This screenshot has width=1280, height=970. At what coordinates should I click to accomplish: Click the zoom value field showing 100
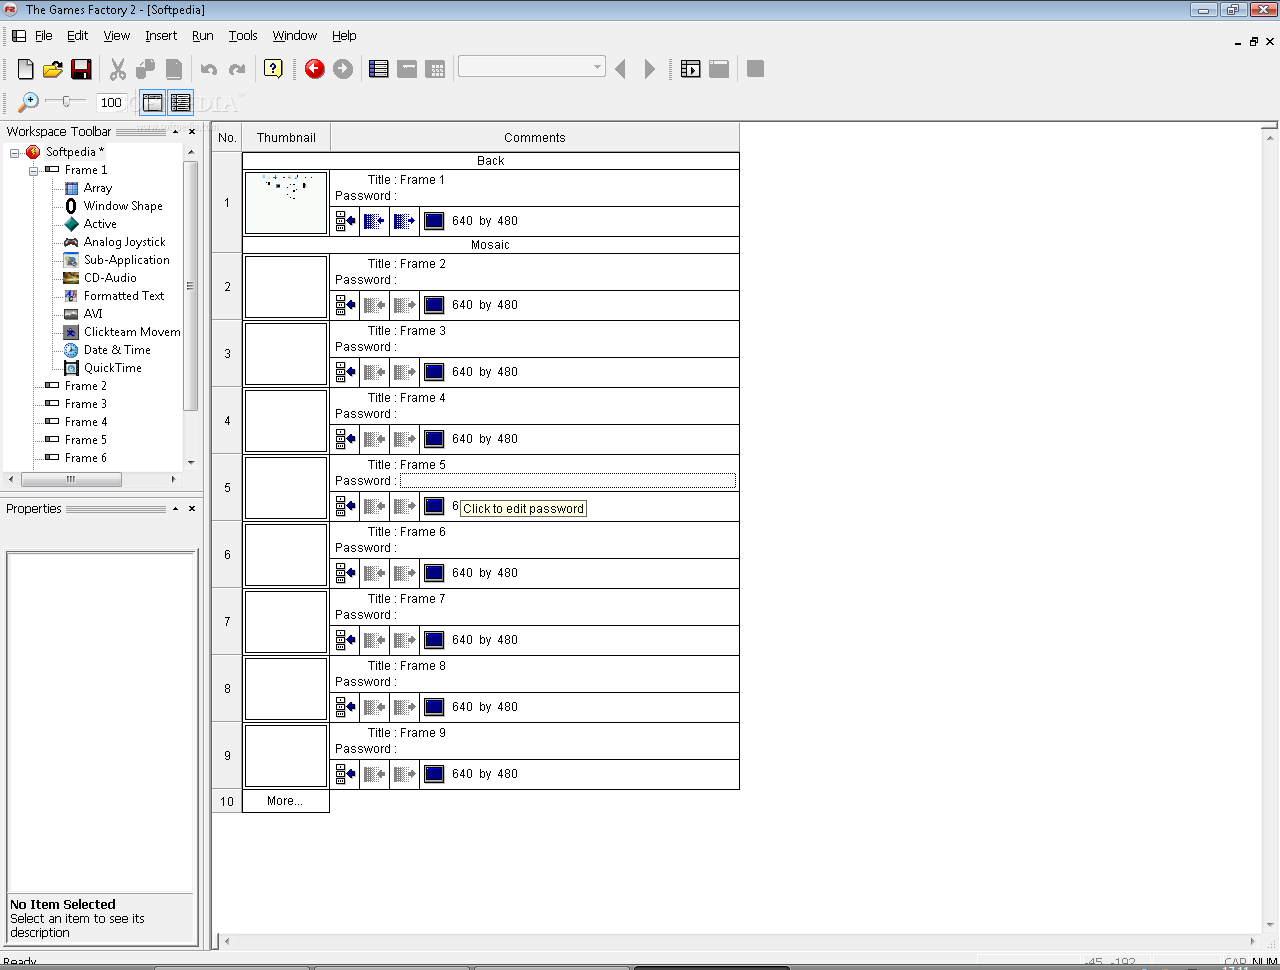(111, 102)
